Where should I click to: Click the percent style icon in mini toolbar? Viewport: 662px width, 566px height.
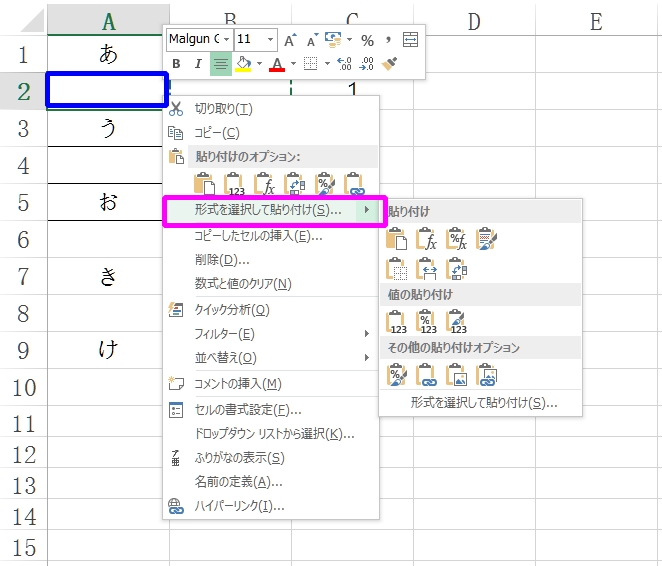[367, 40]
